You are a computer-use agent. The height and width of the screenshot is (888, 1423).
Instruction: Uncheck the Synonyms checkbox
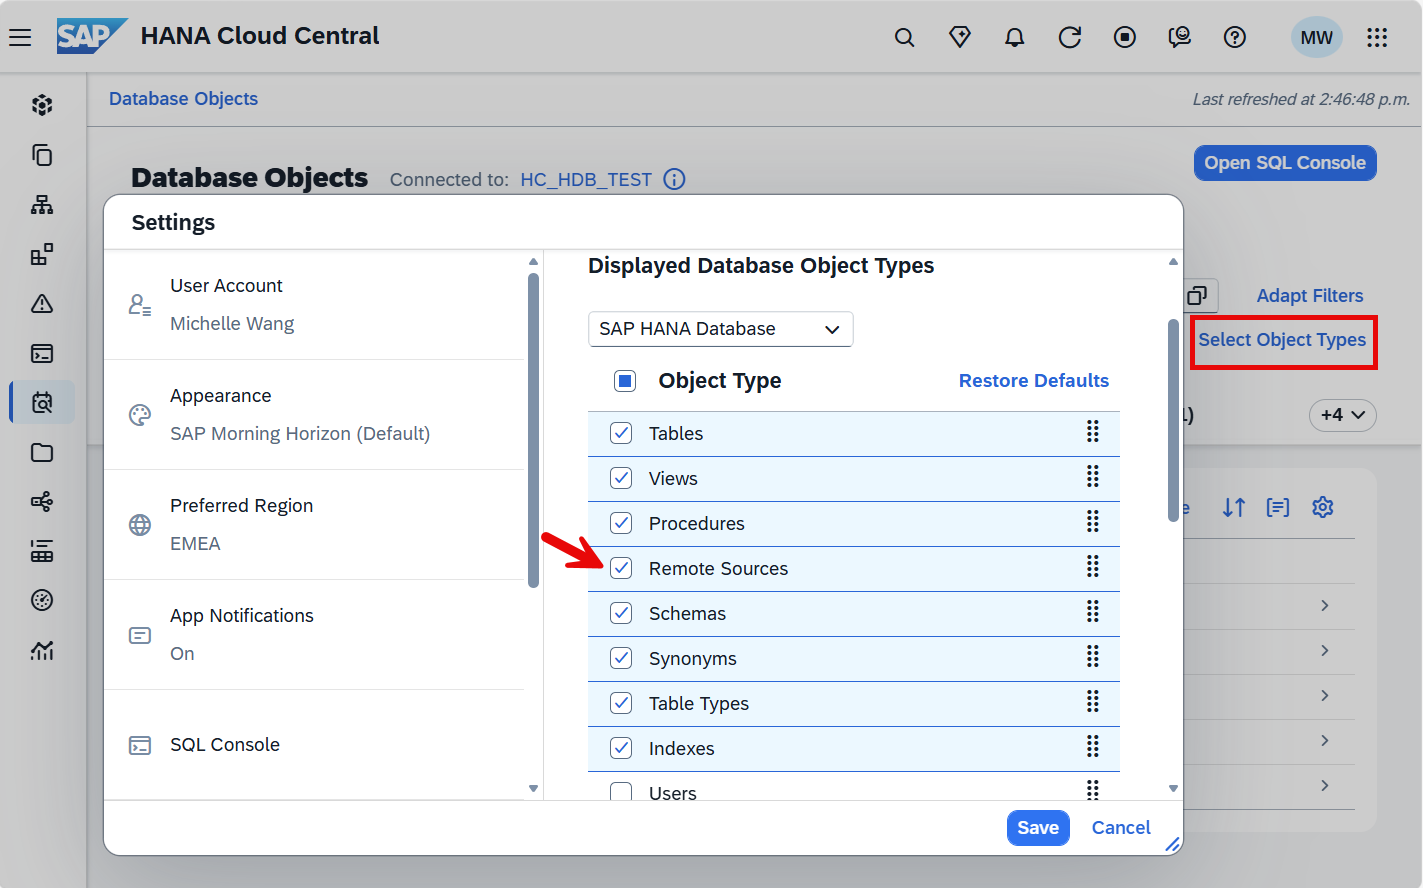[621, 658]
